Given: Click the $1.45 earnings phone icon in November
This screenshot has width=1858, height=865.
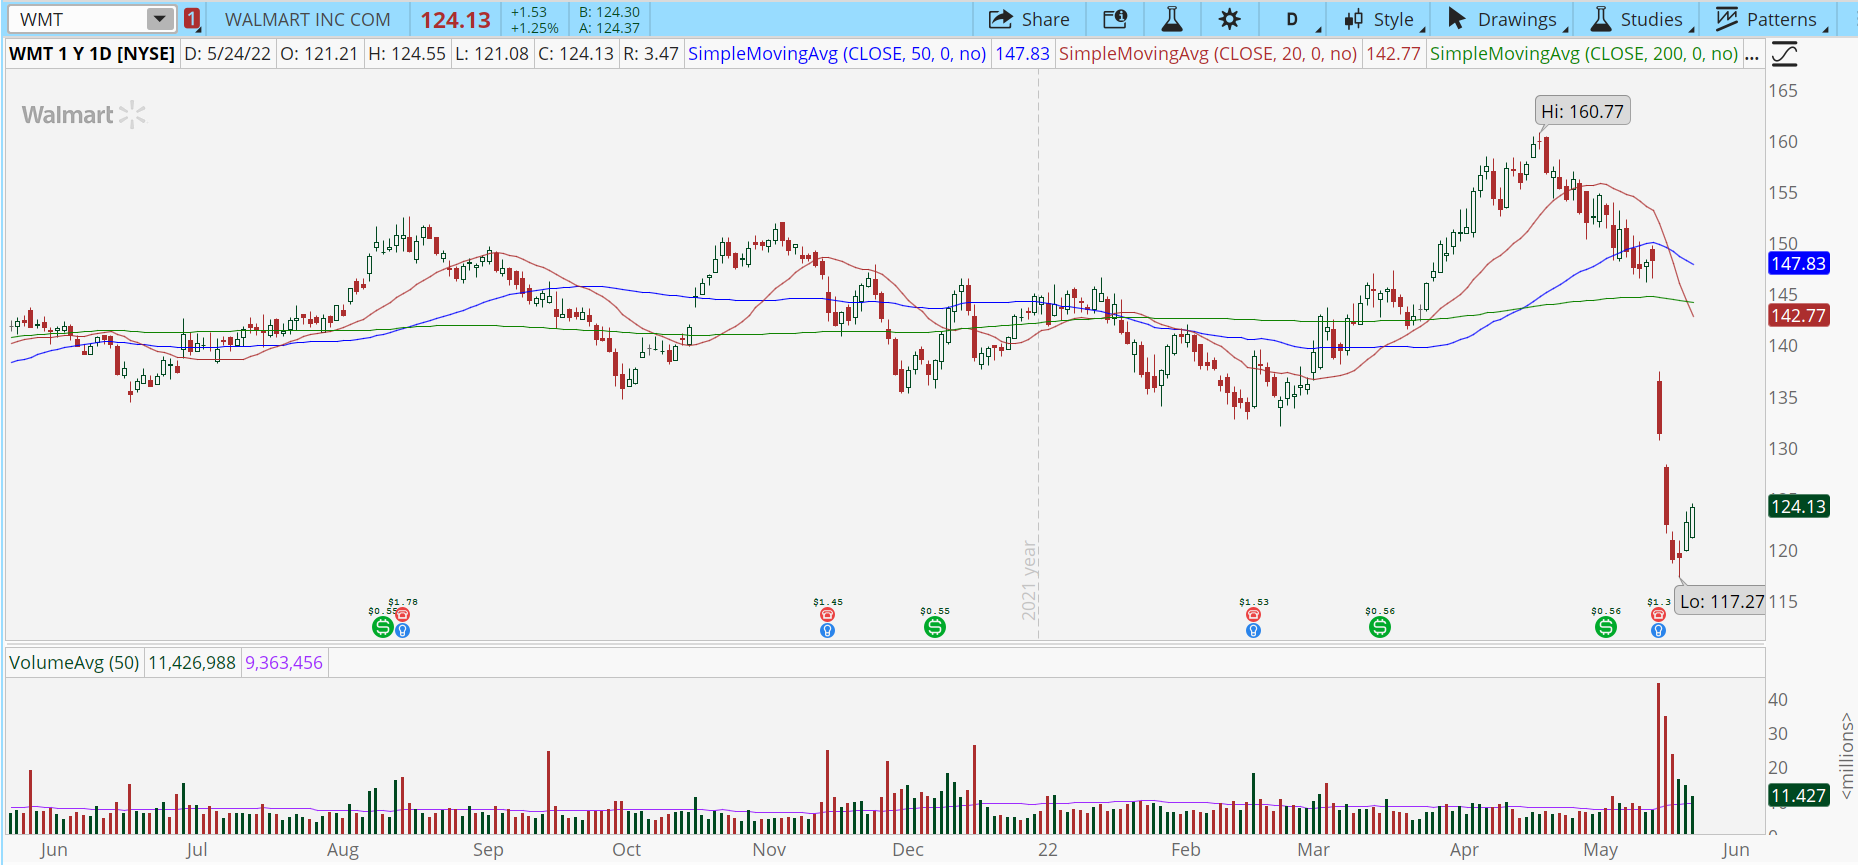Looking at the screenshot, I should (827, 615).
